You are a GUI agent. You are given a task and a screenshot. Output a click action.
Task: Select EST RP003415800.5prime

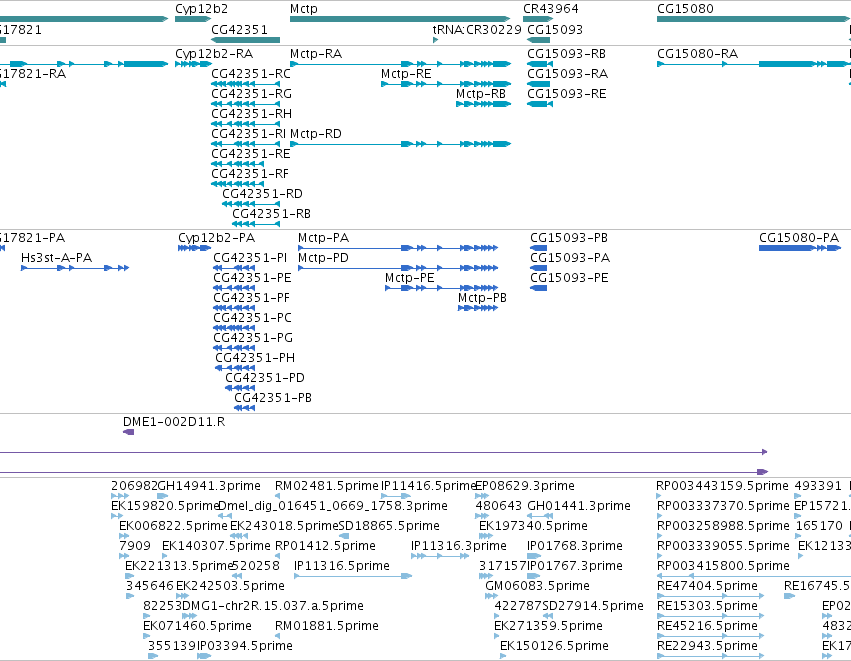723,566
